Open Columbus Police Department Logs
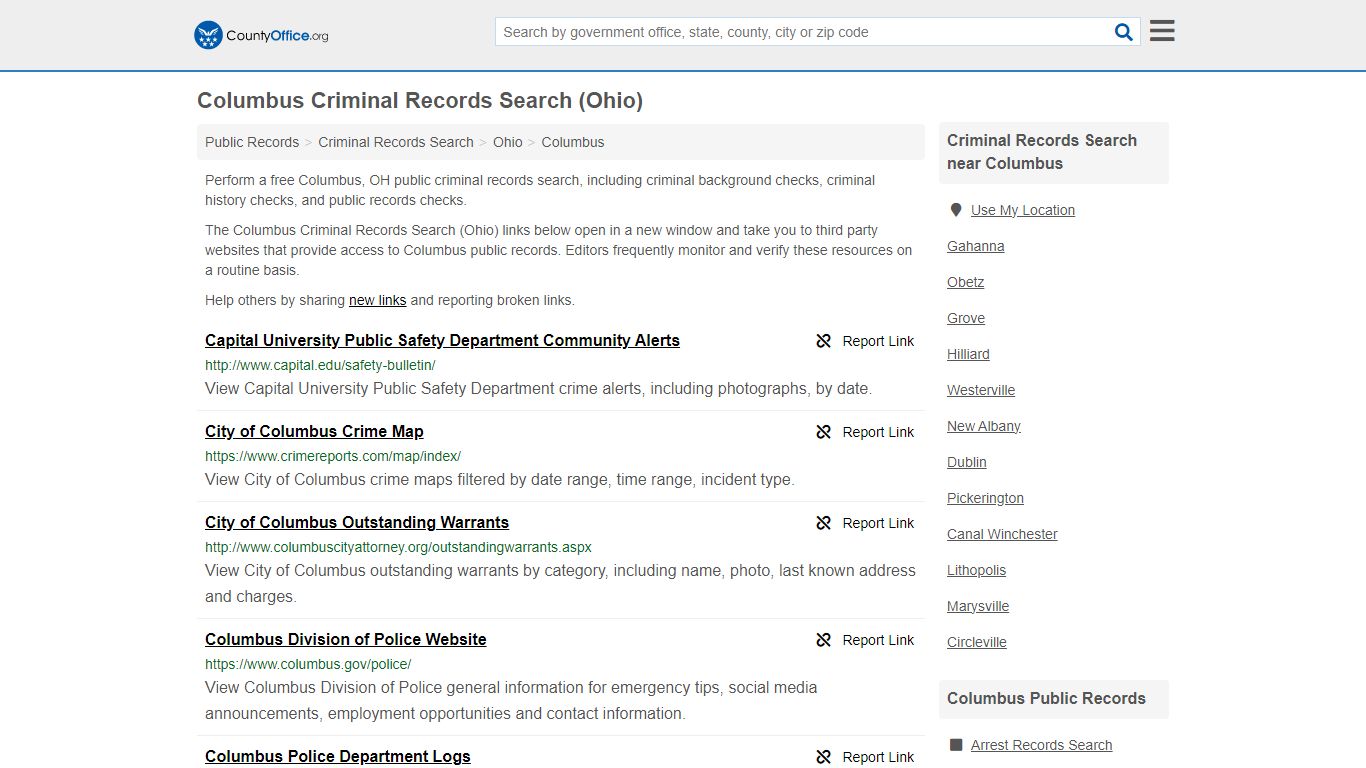 (338, 756)
